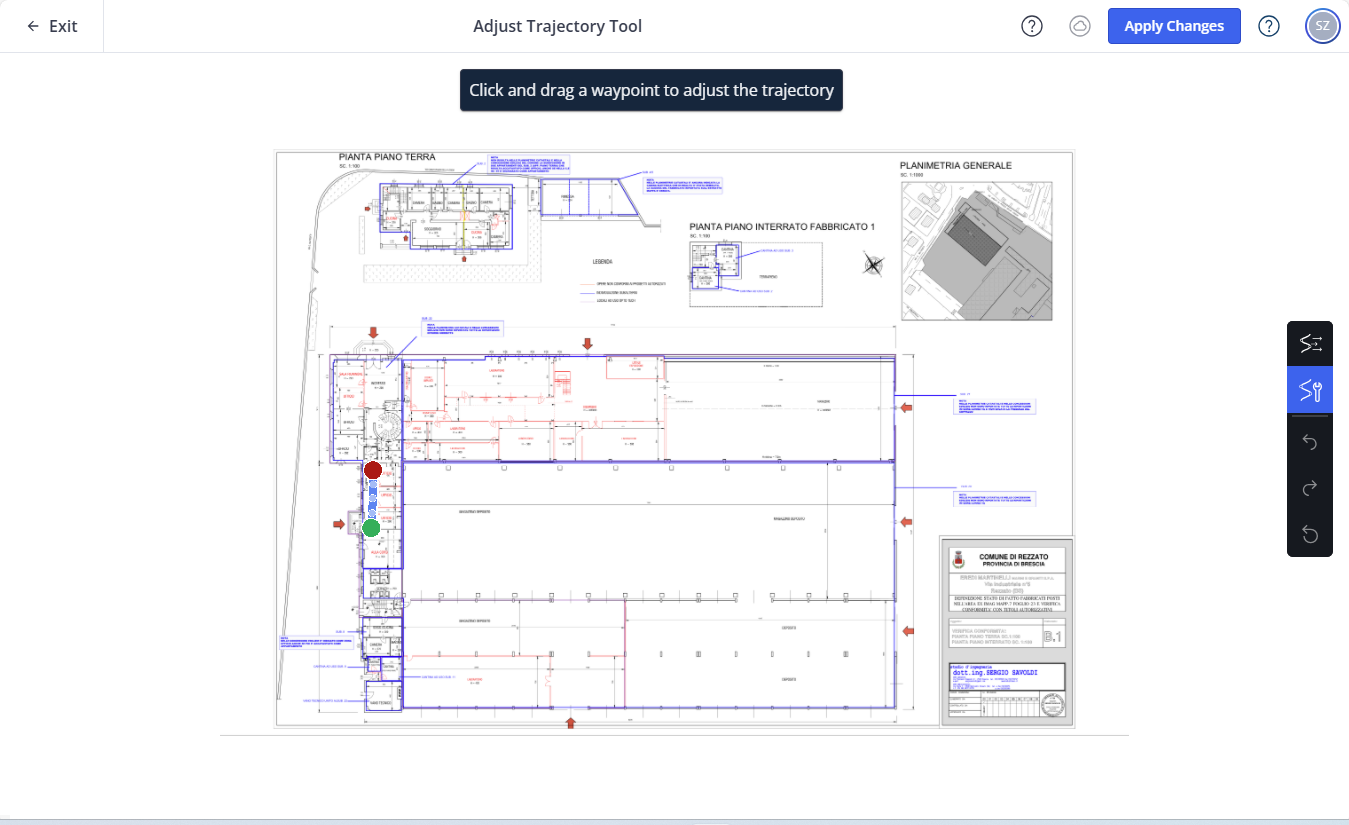Click the blue waypoint nearest the green marker

click(372, 513)
